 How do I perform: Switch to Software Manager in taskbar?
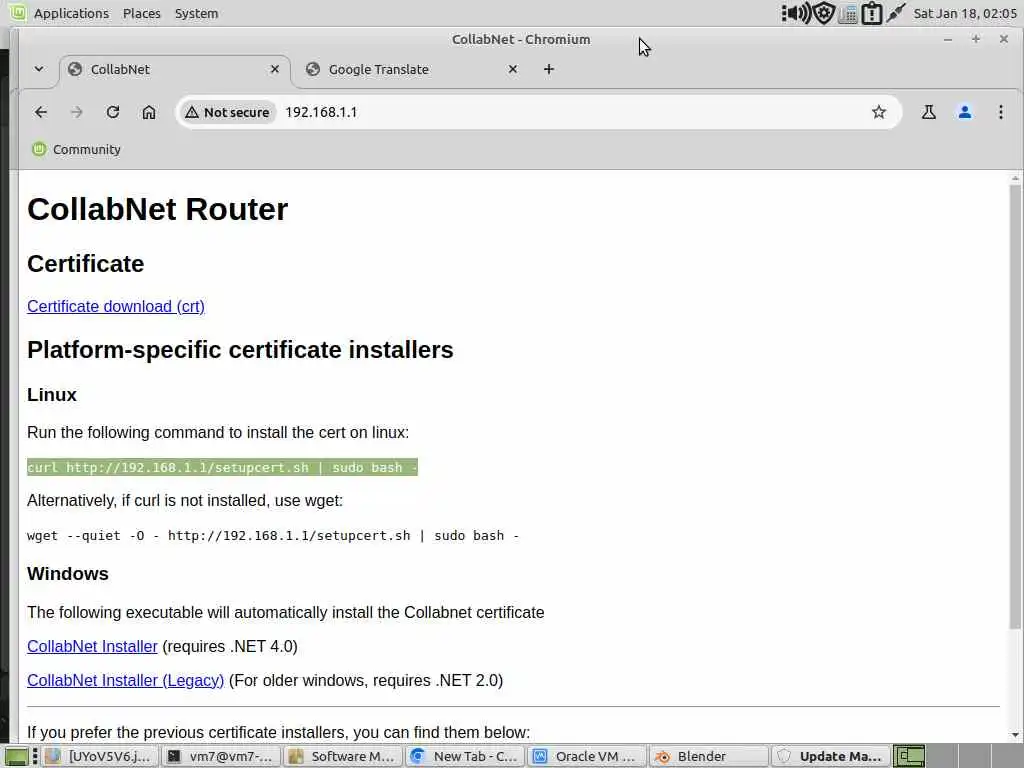click(x=342, y=756)
